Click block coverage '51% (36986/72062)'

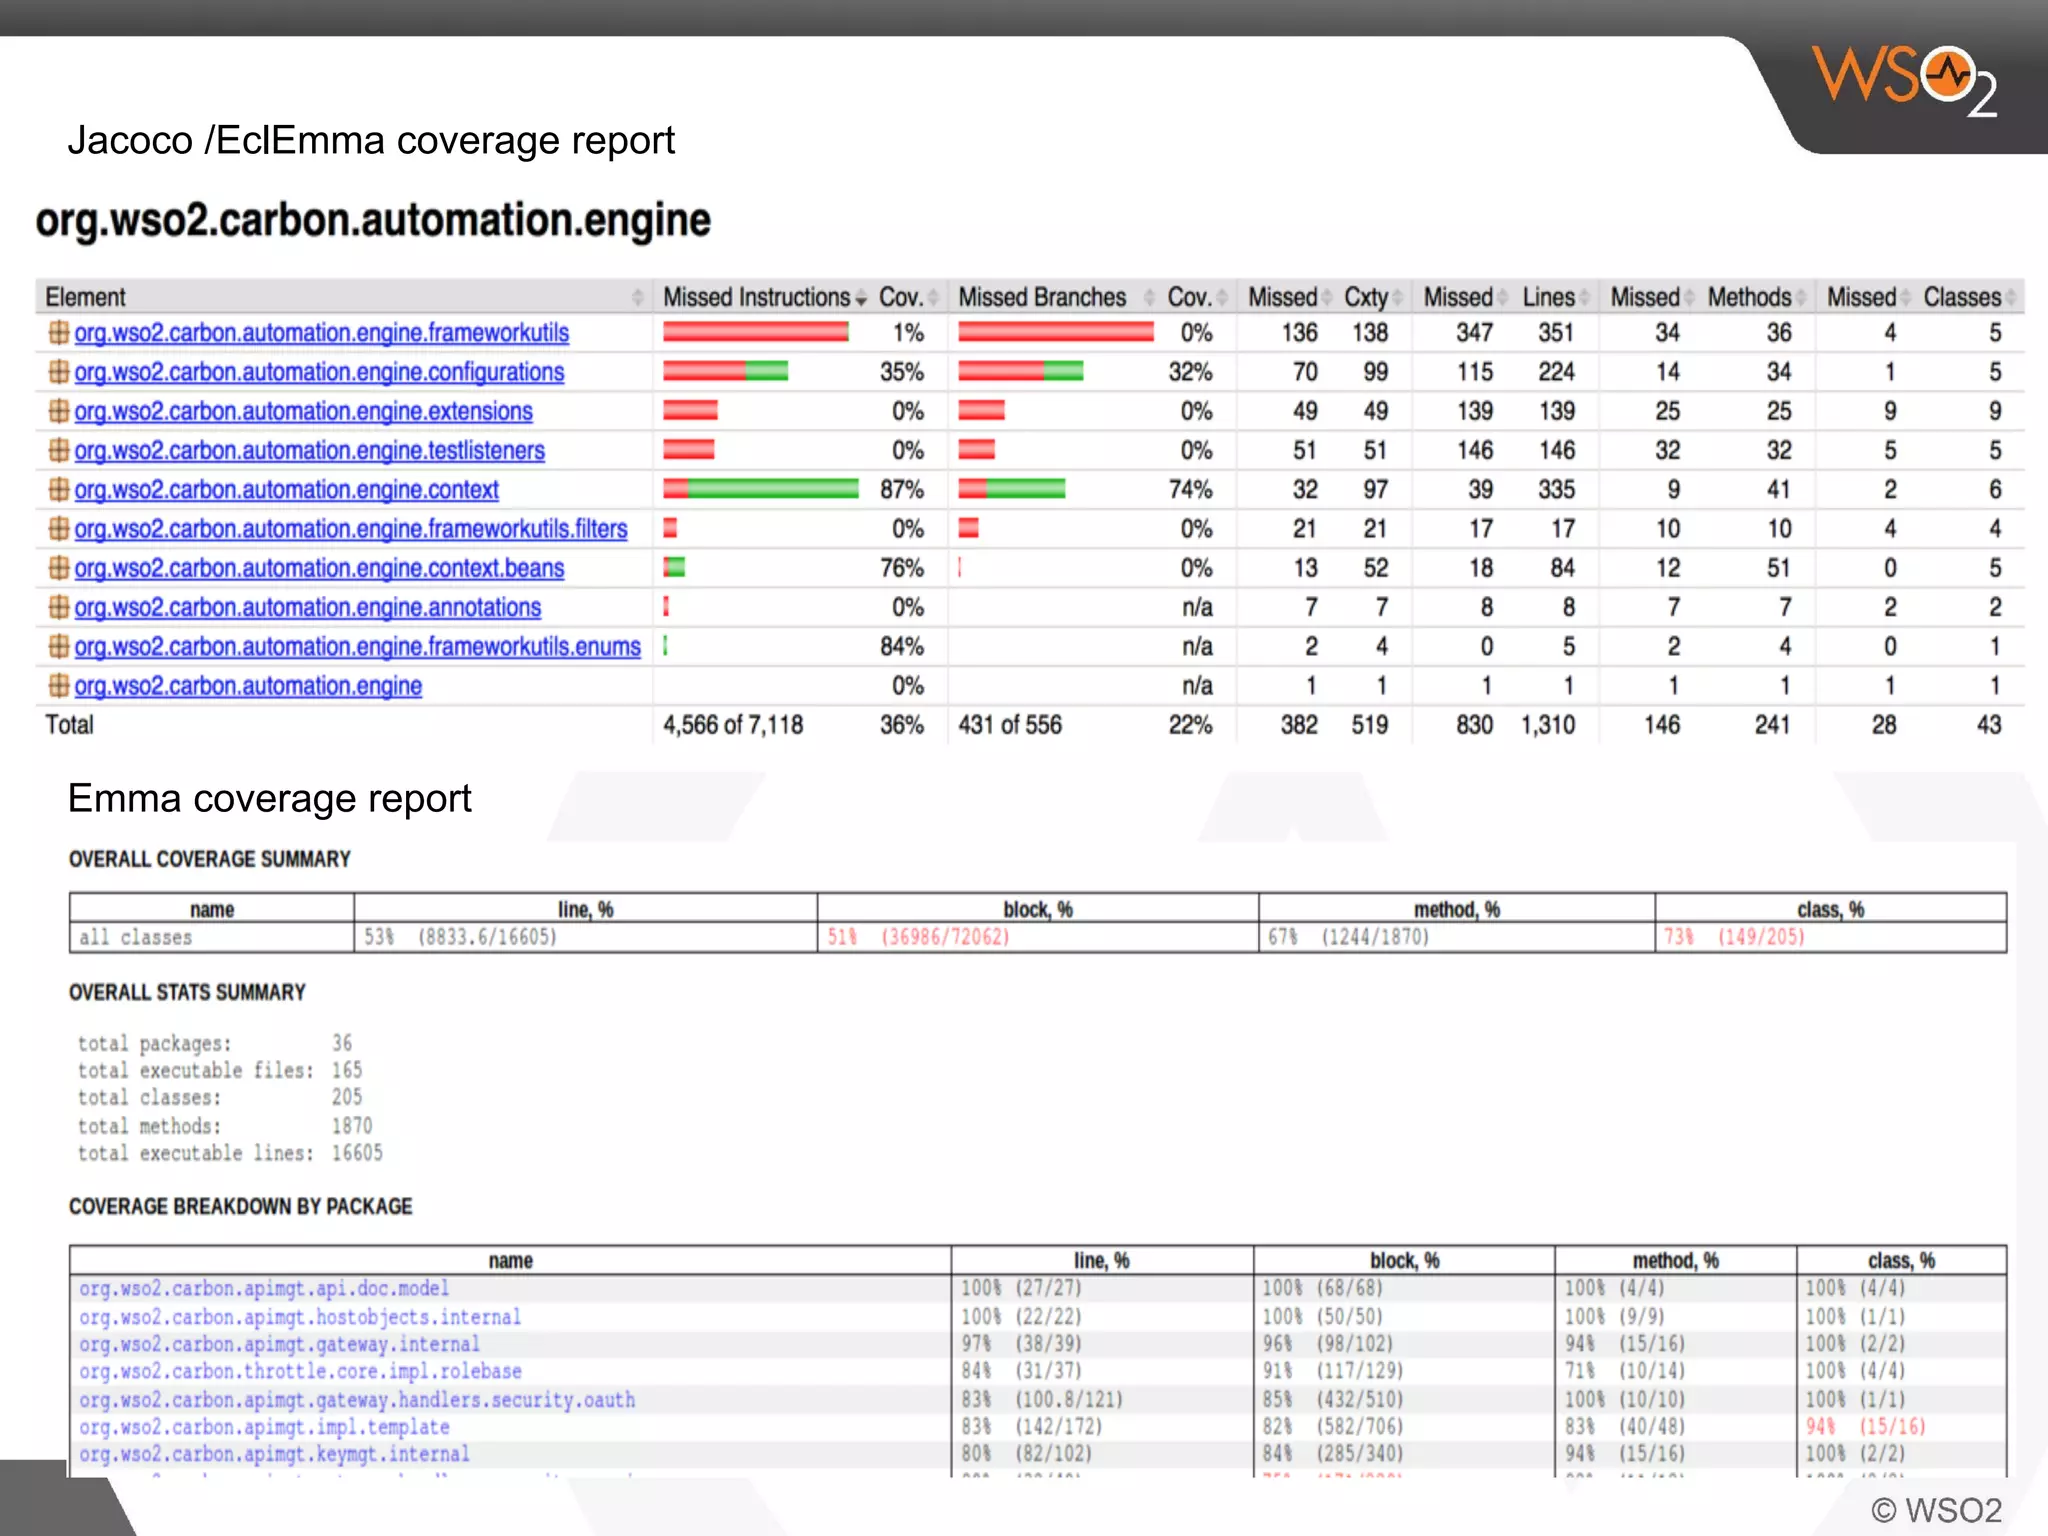pyautogui.click(x=918, y=937)
